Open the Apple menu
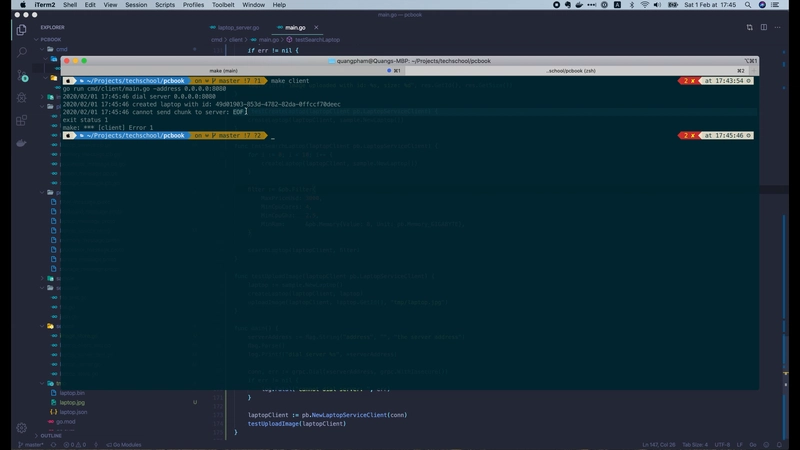800x450 pixels. (x=22, y=5)
